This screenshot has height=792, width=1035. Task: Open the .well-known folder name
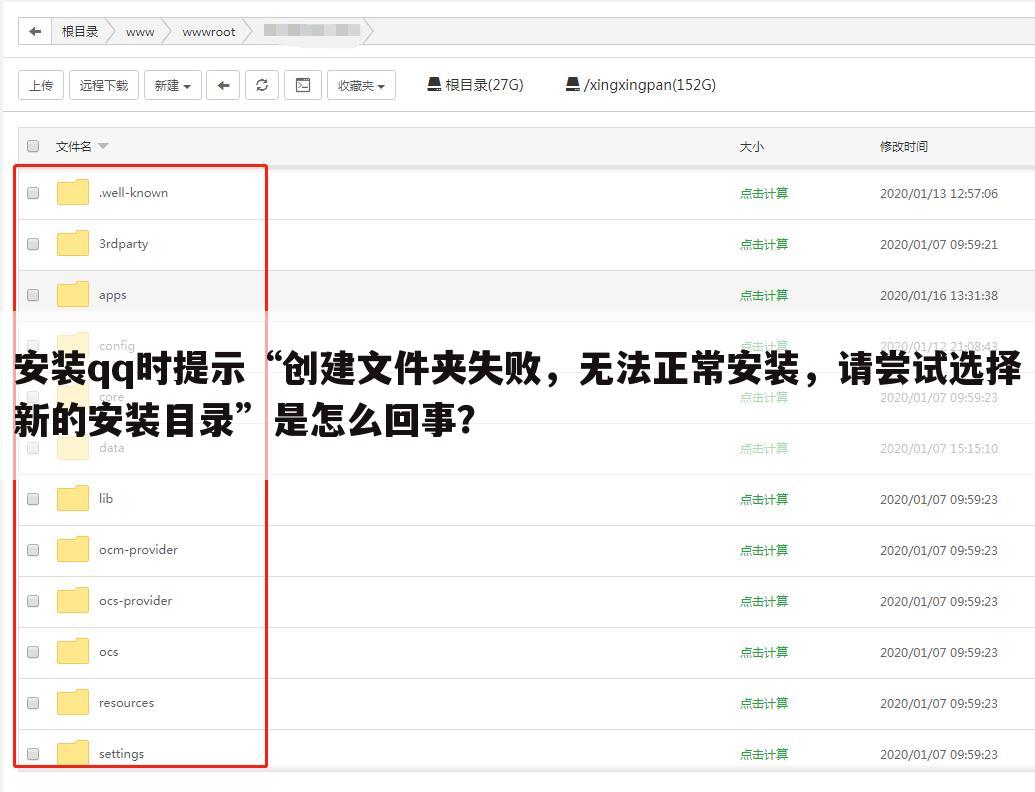(x=133, y=193)
